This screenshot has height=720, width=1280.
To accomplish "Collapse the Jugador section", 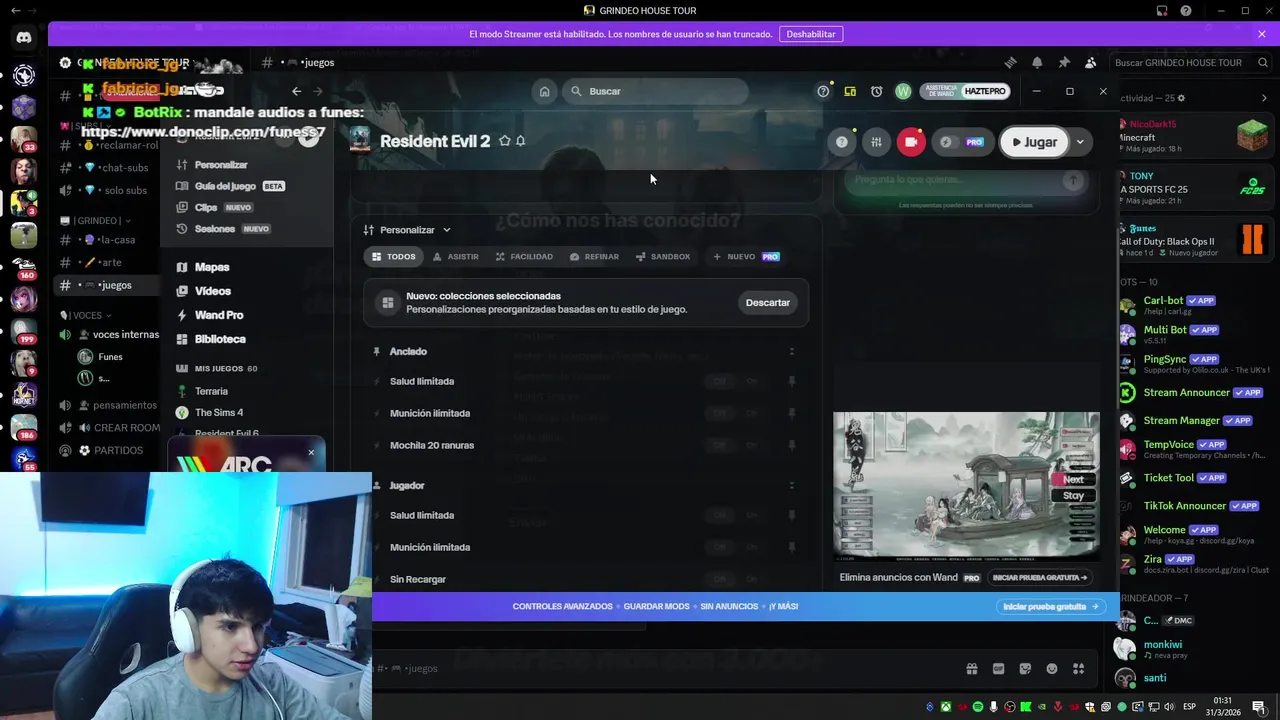I will pos(791,485).
